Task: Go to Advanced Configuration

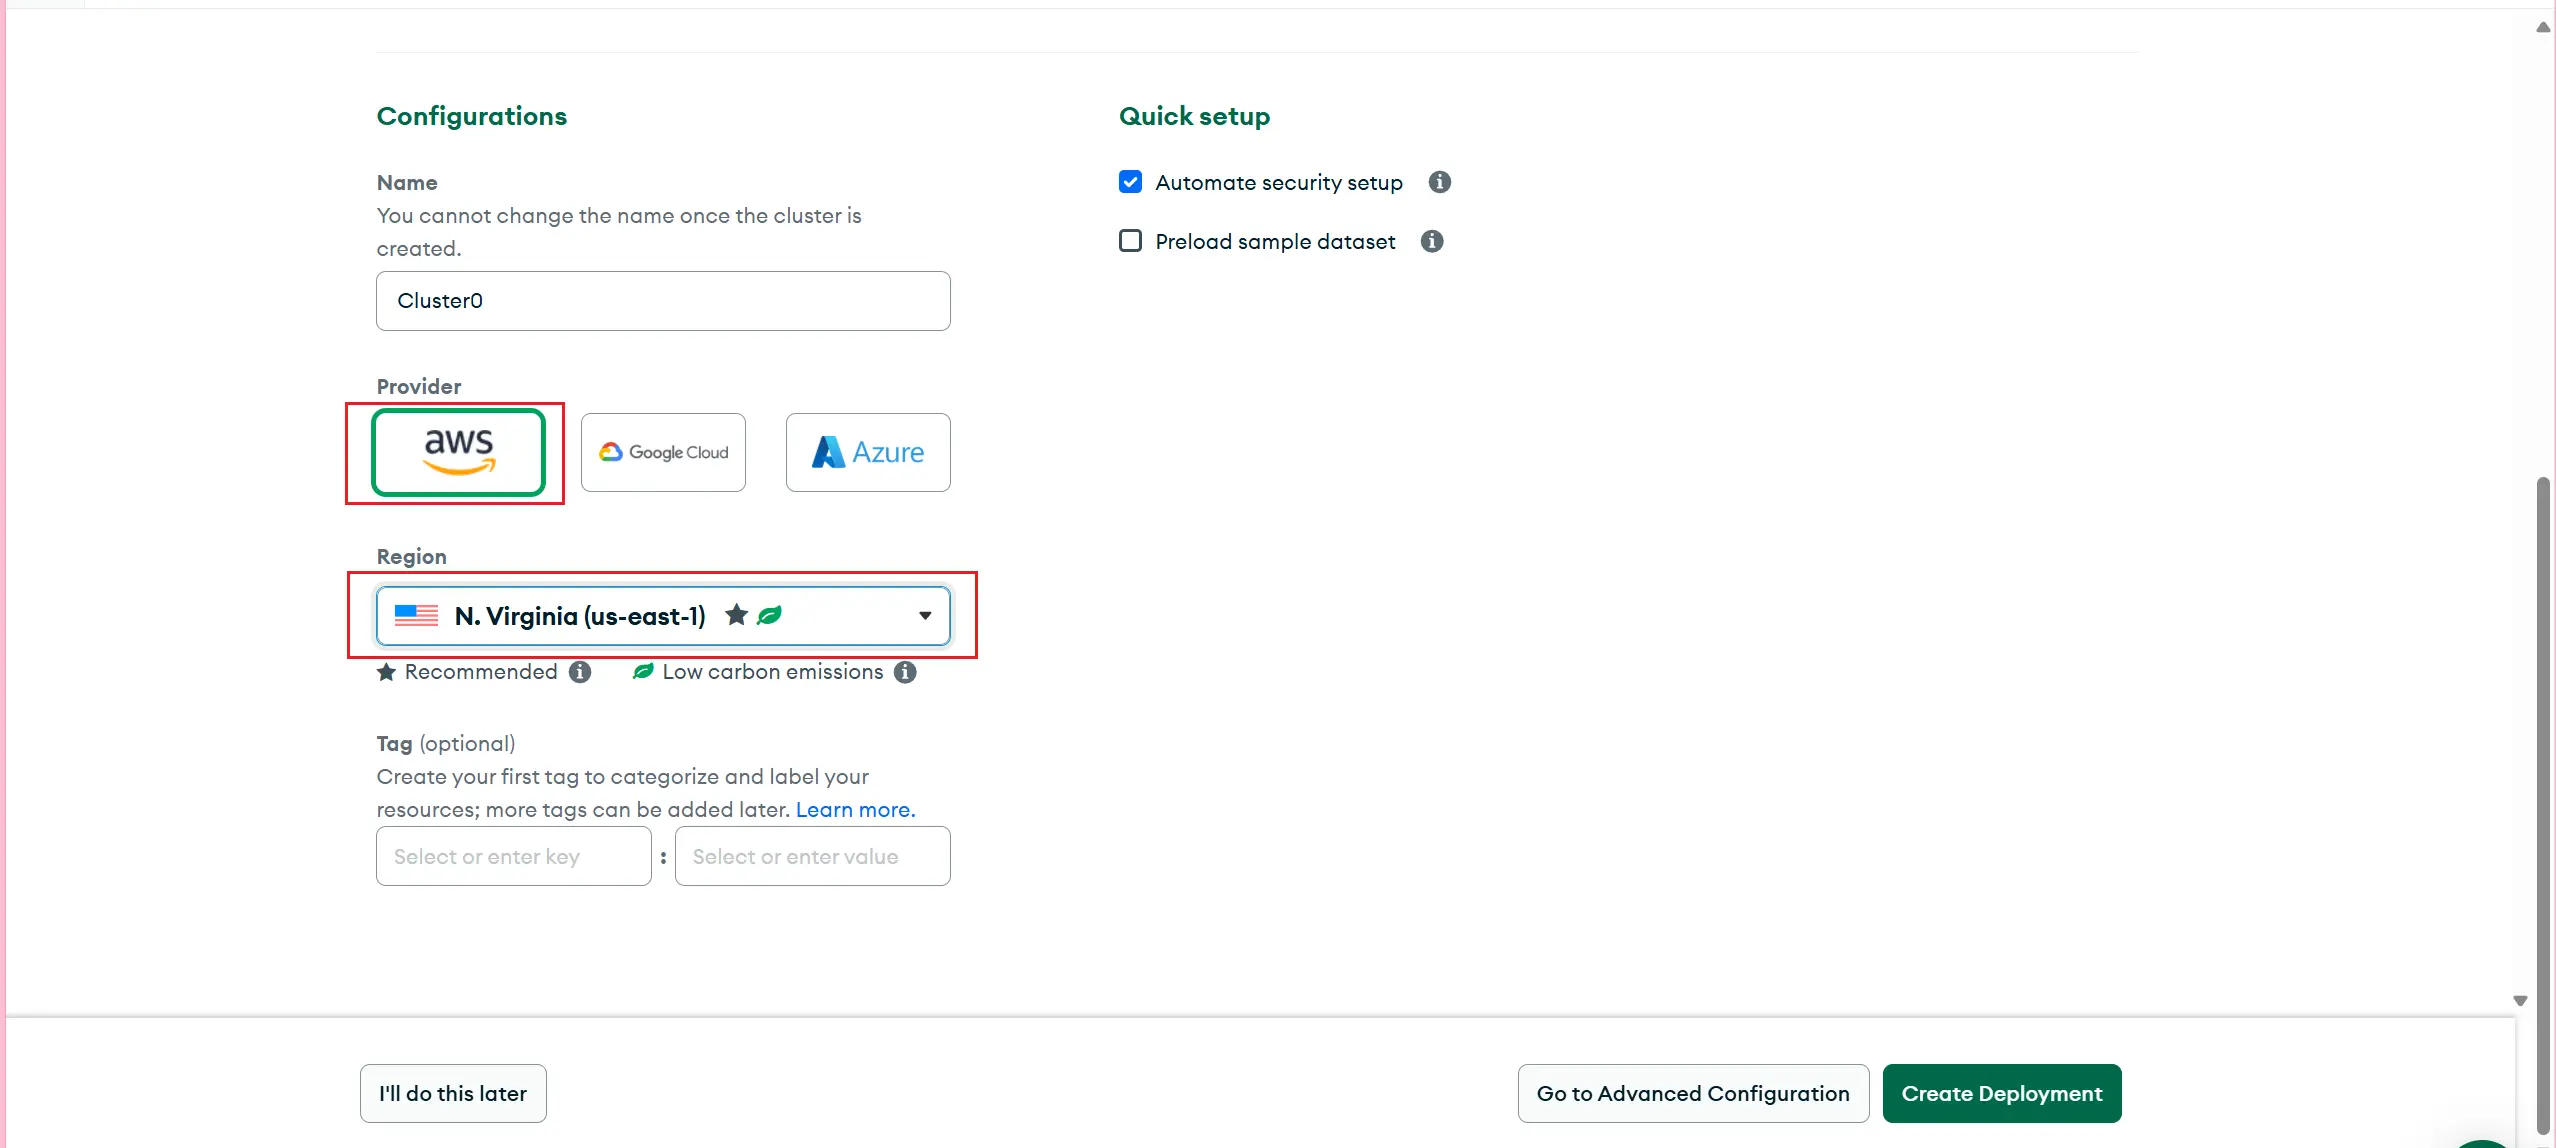Action: [1692, 1093]
